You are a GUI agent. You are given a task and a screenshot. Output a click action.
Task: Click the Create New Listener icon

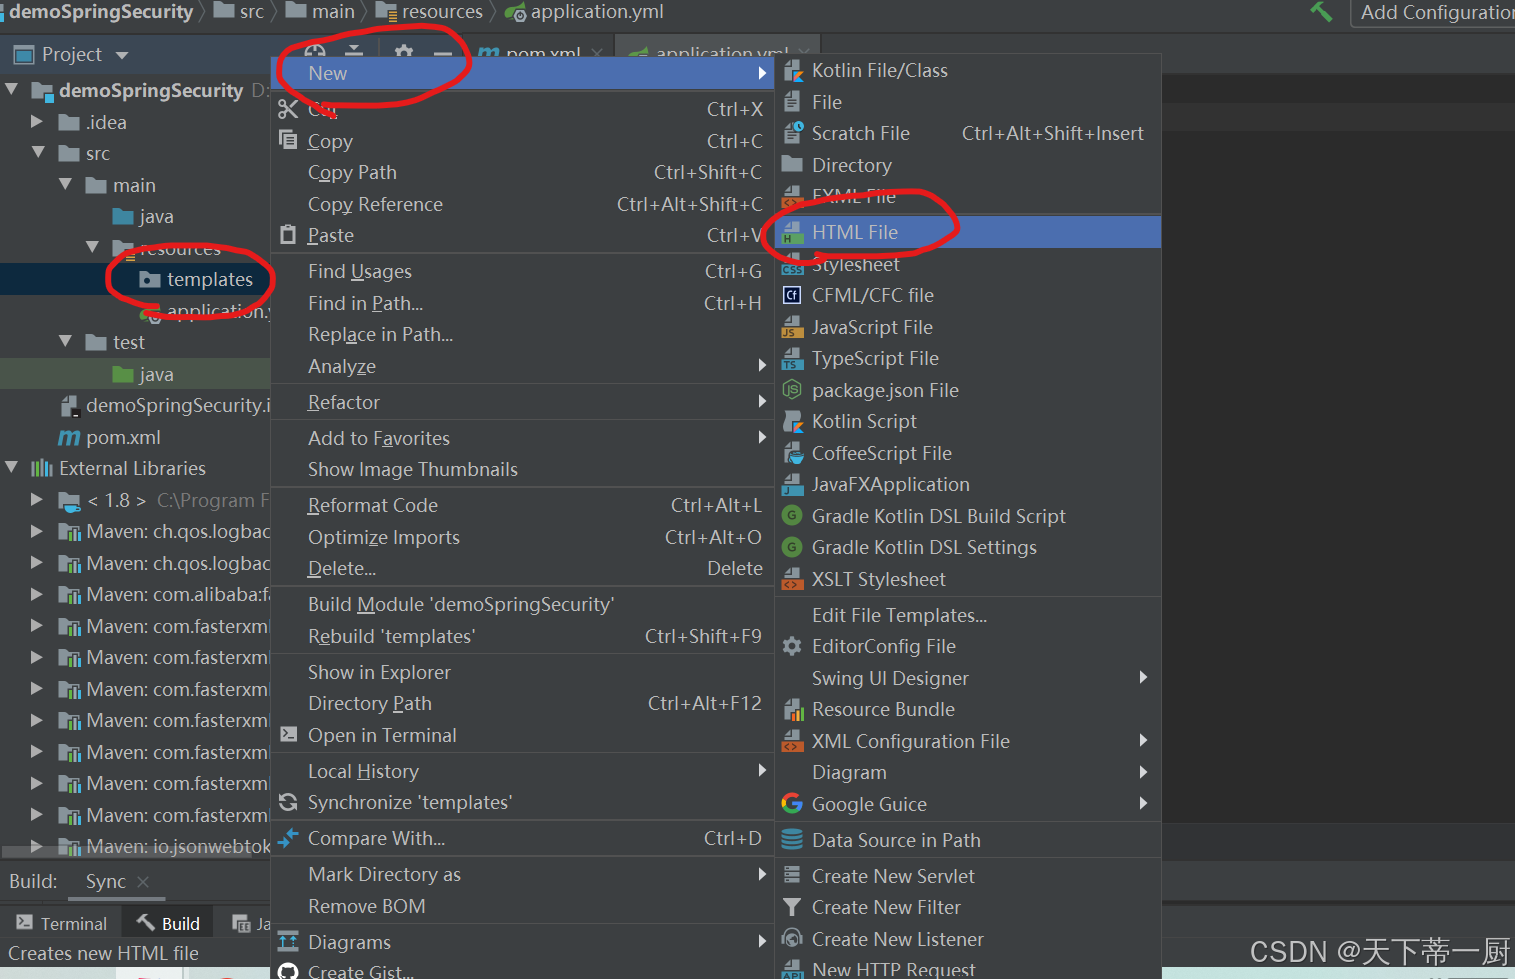click(793, 939)
